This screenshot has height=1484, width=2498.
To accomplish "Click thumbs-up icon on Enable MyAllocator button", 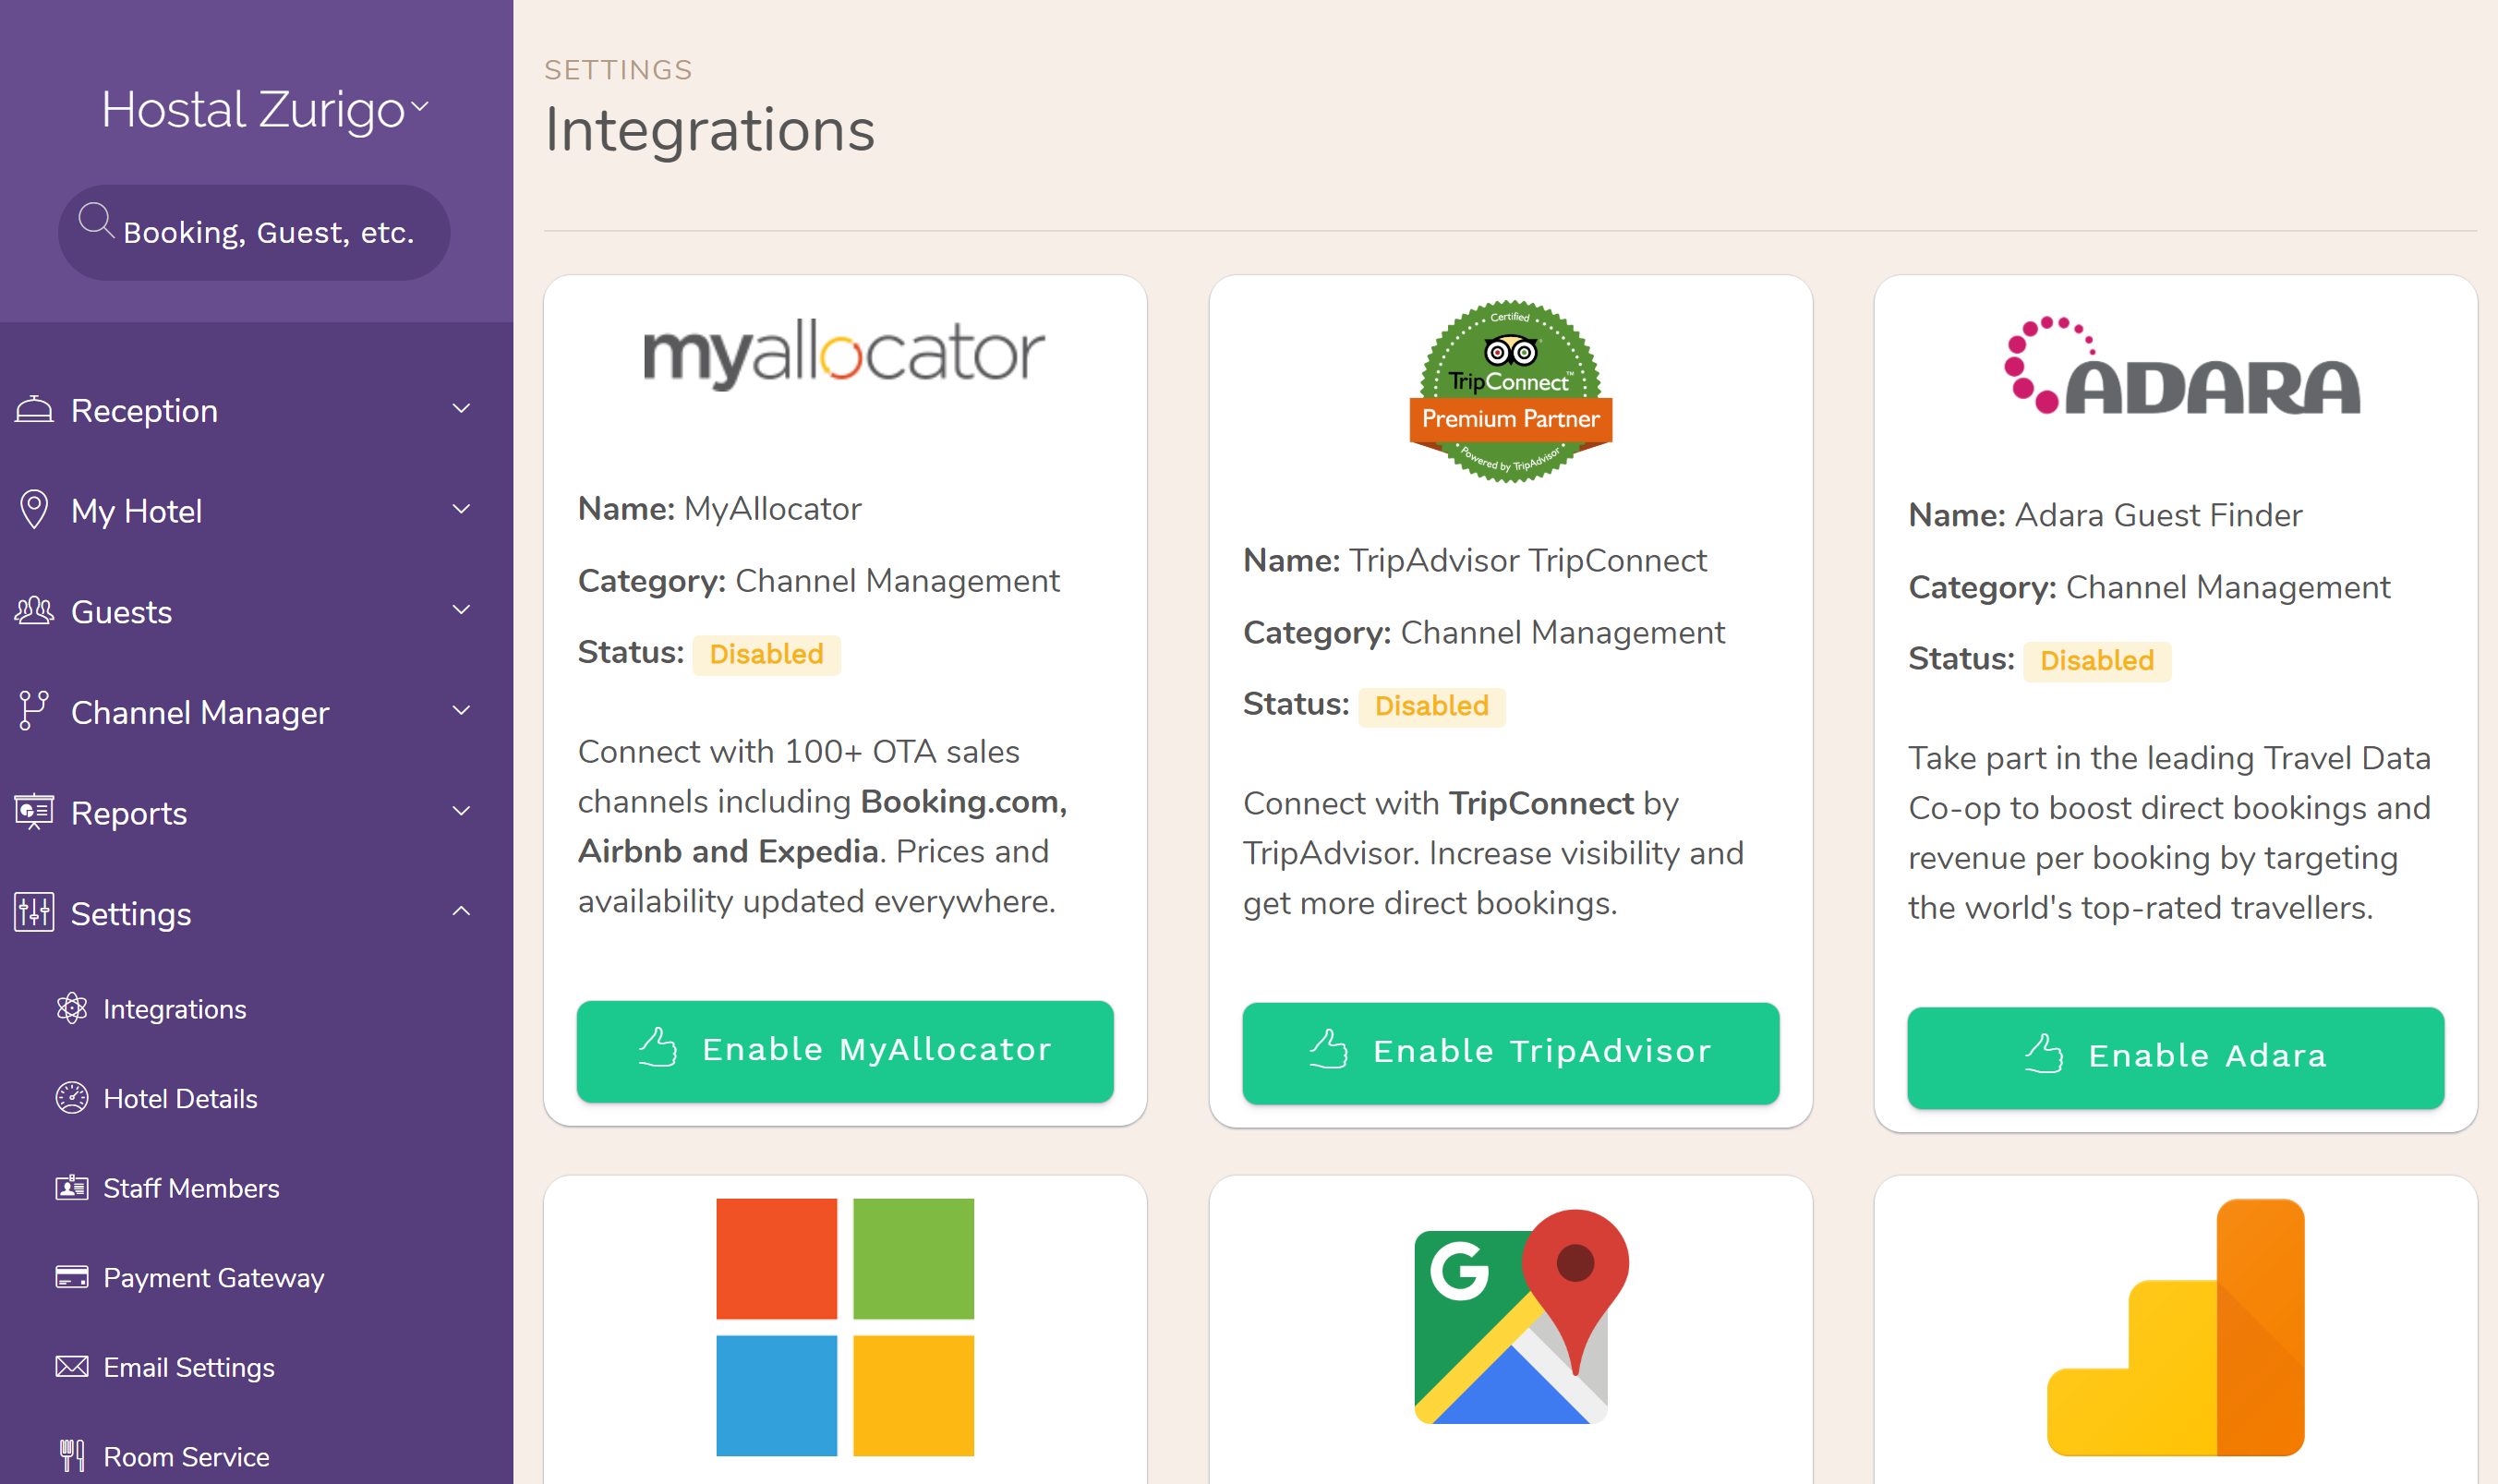I will click(658, 1047).
